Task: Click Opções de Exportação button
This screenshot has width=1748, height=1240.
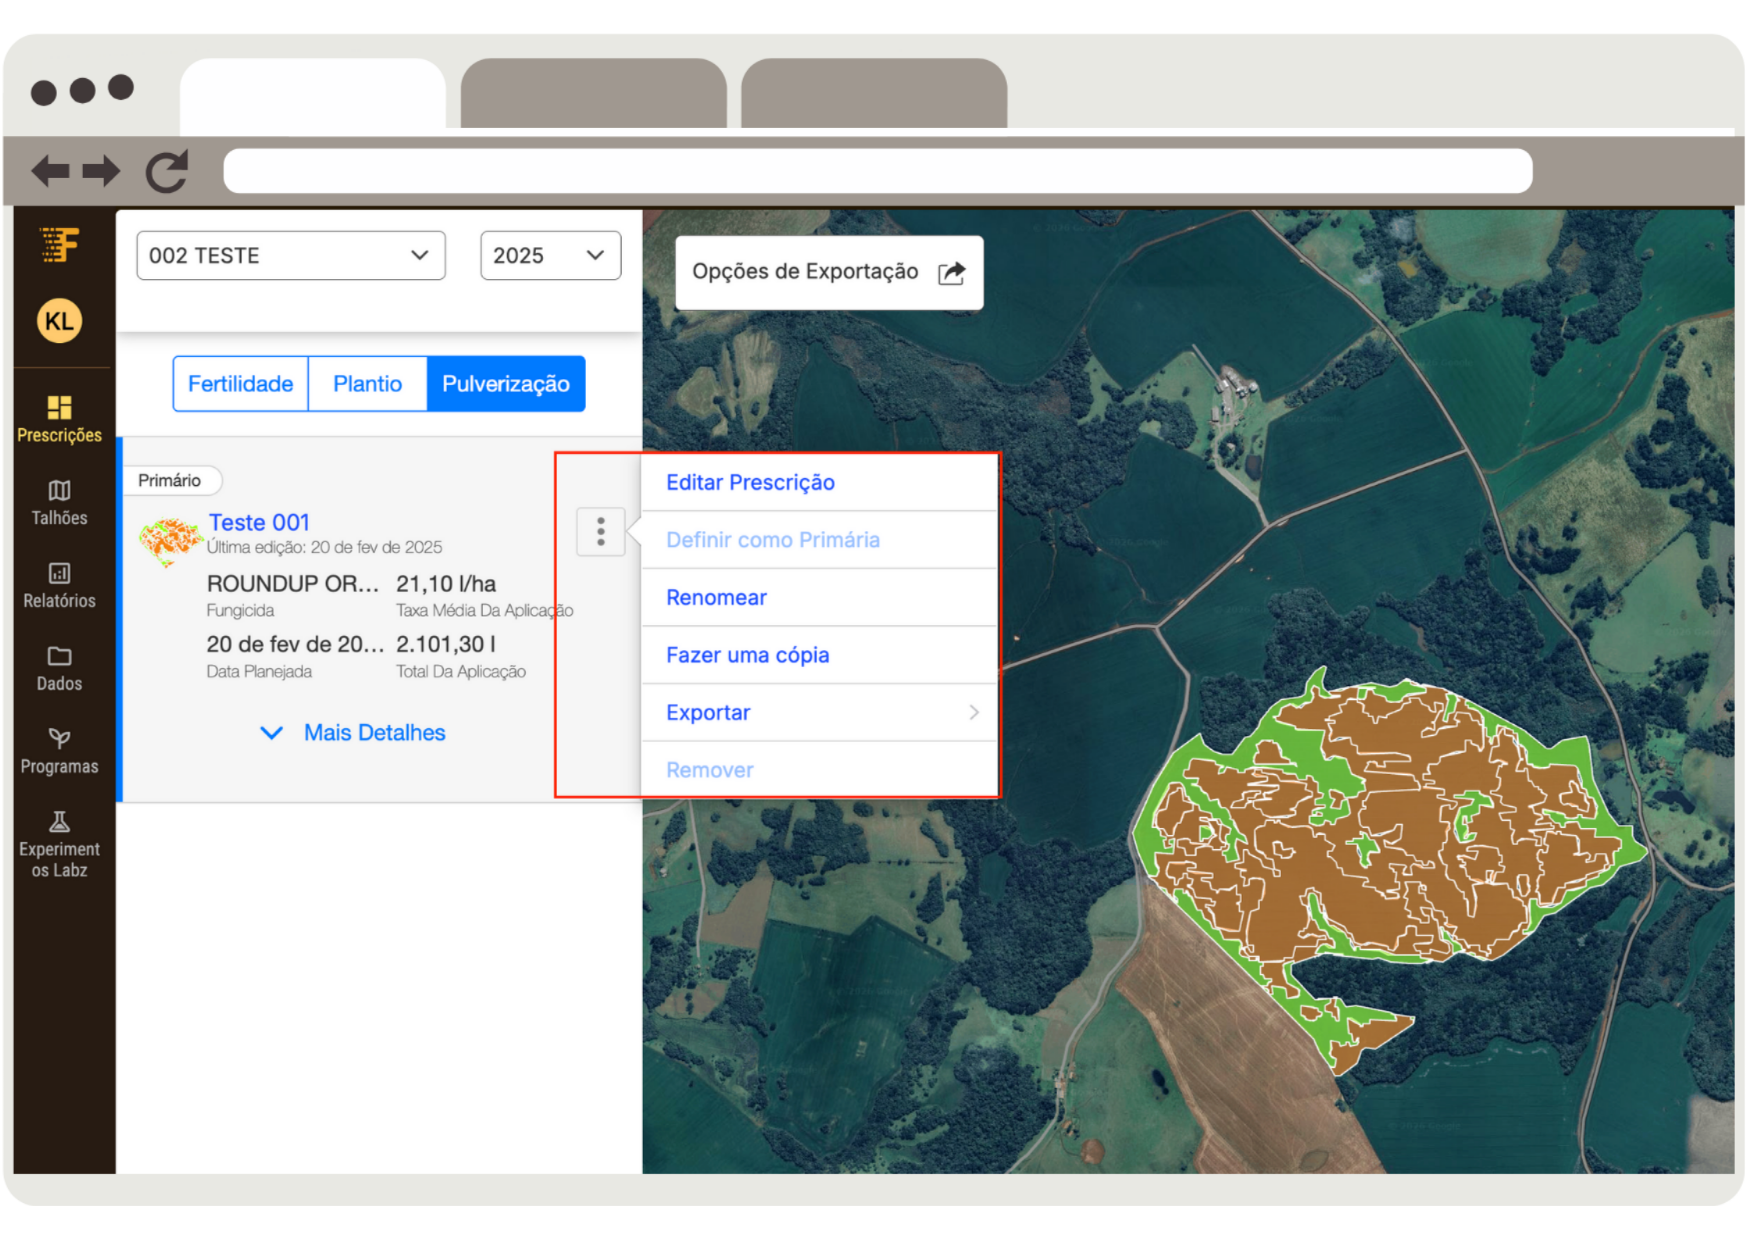Action: 828,272
